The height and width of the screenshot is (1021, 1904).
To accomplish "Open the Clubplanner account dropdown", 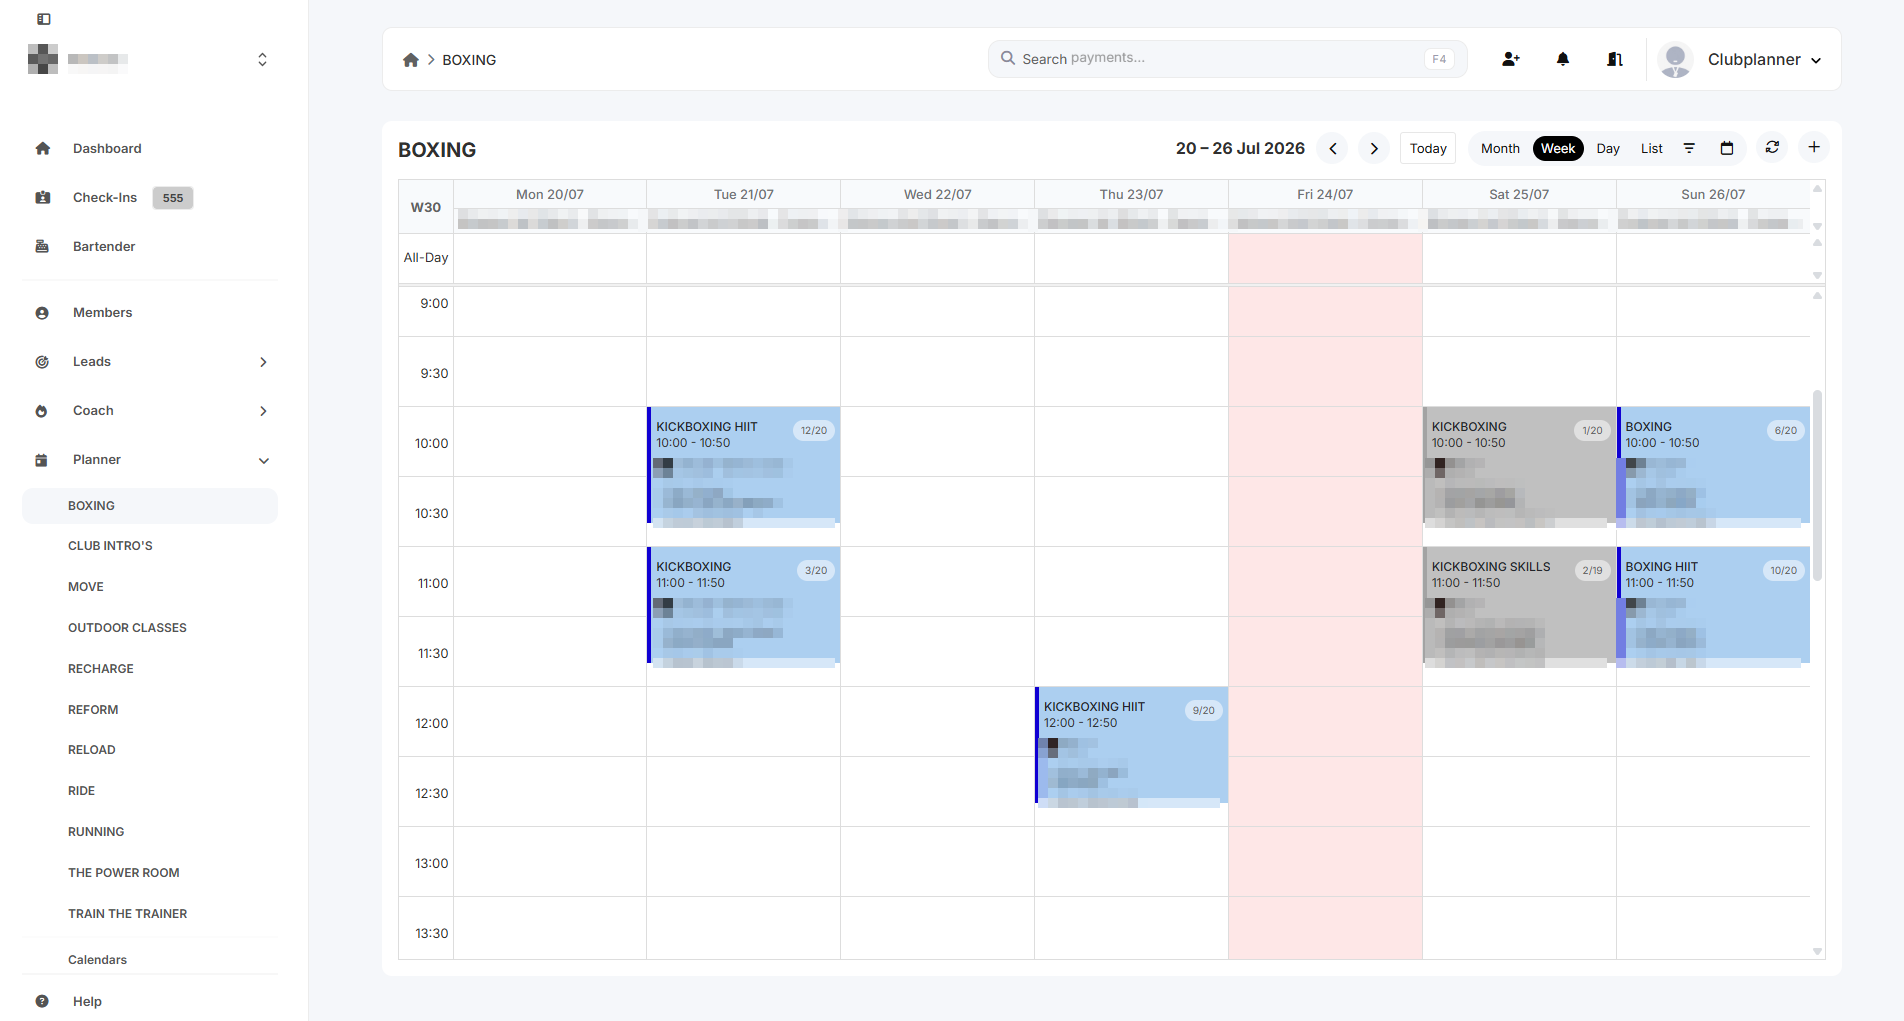I will (1764, 60).
